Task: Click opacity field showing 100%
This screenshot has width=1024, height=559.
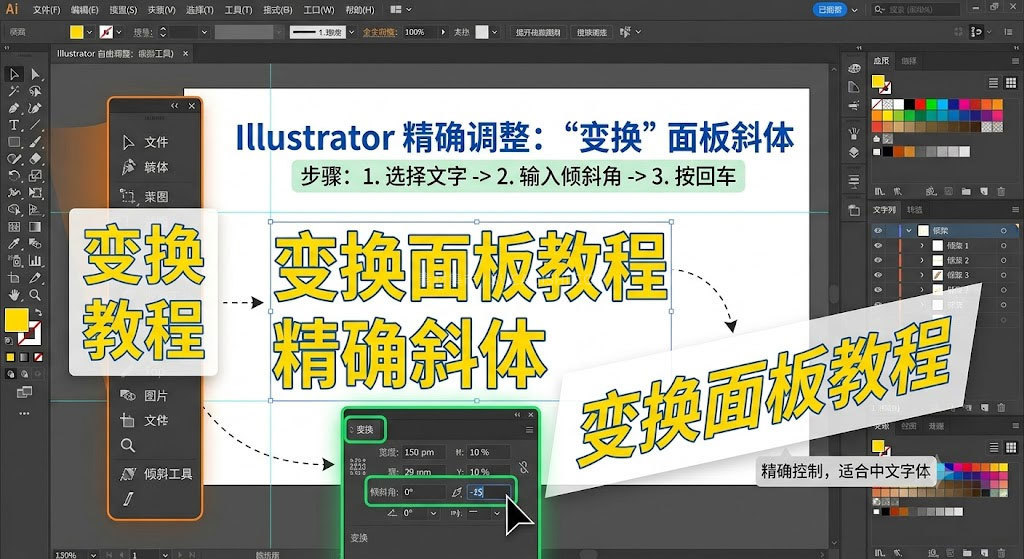Action: [x=420, y=32]
